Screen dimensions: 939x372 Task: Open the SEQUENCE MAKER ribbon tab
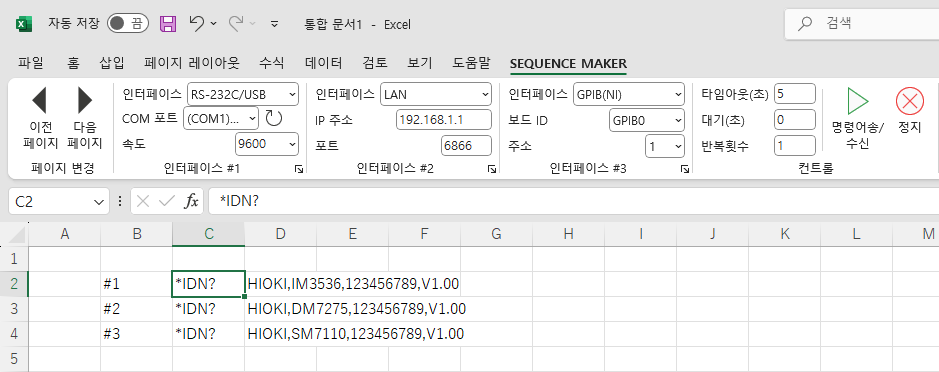[x=568, y=63]
